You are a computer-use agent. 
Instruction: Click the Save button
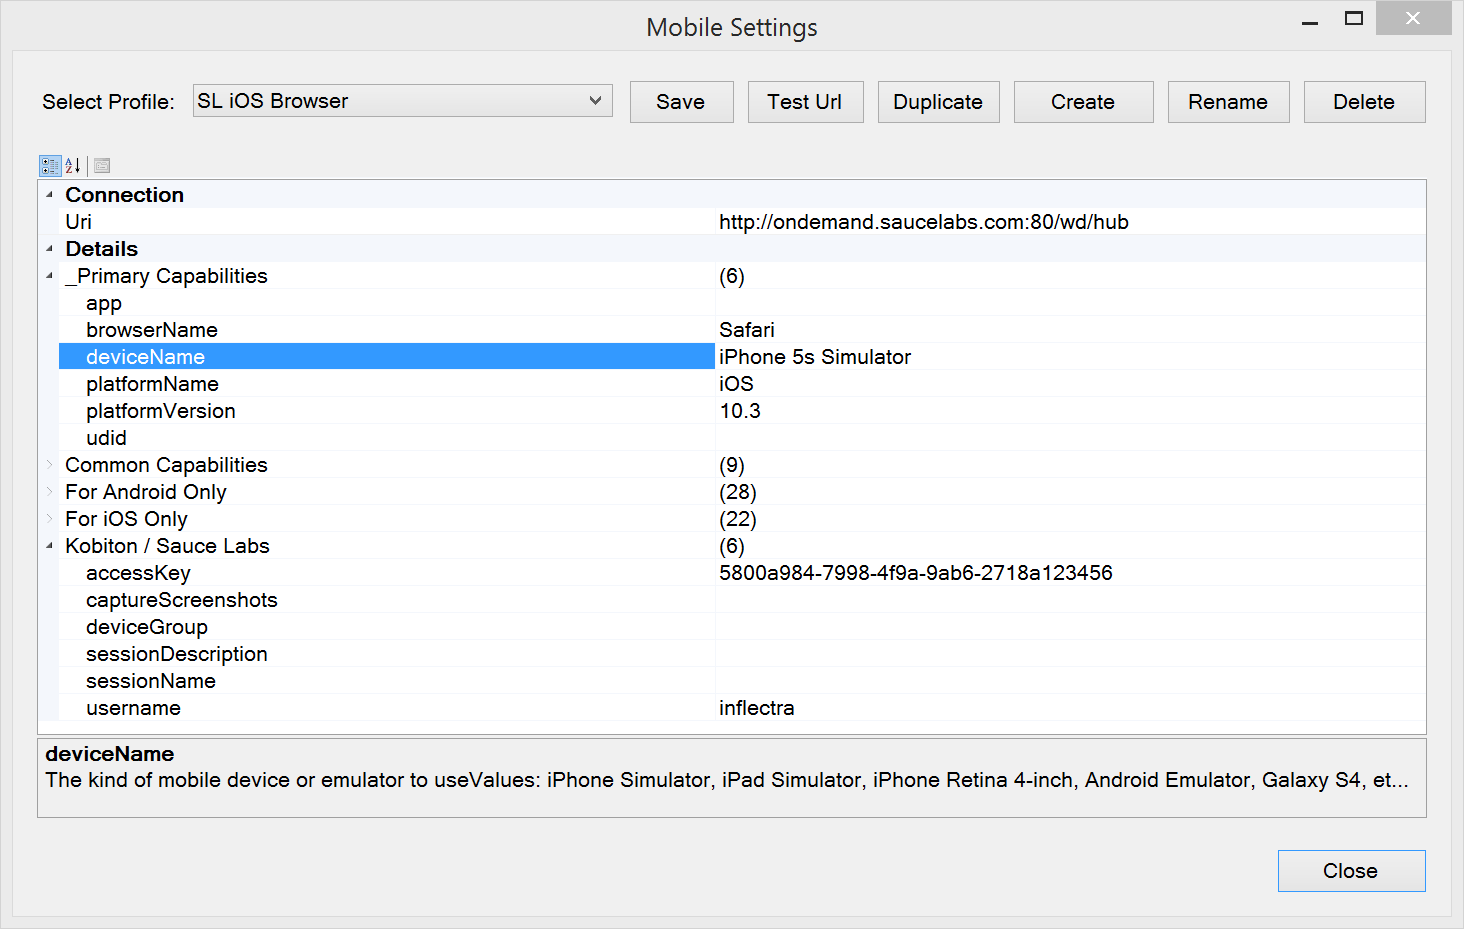tap(681, 102)
